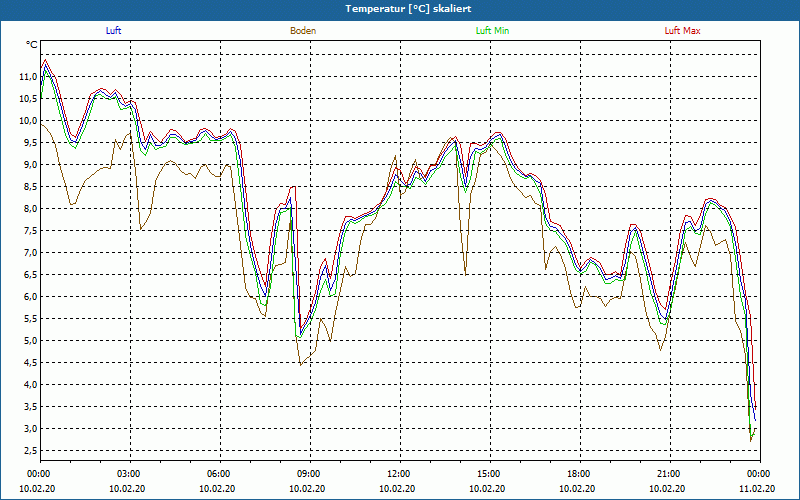Click the 15:00 time axis label
The height and width of the screenshot is (500, 800).
(x=490, y=473)
